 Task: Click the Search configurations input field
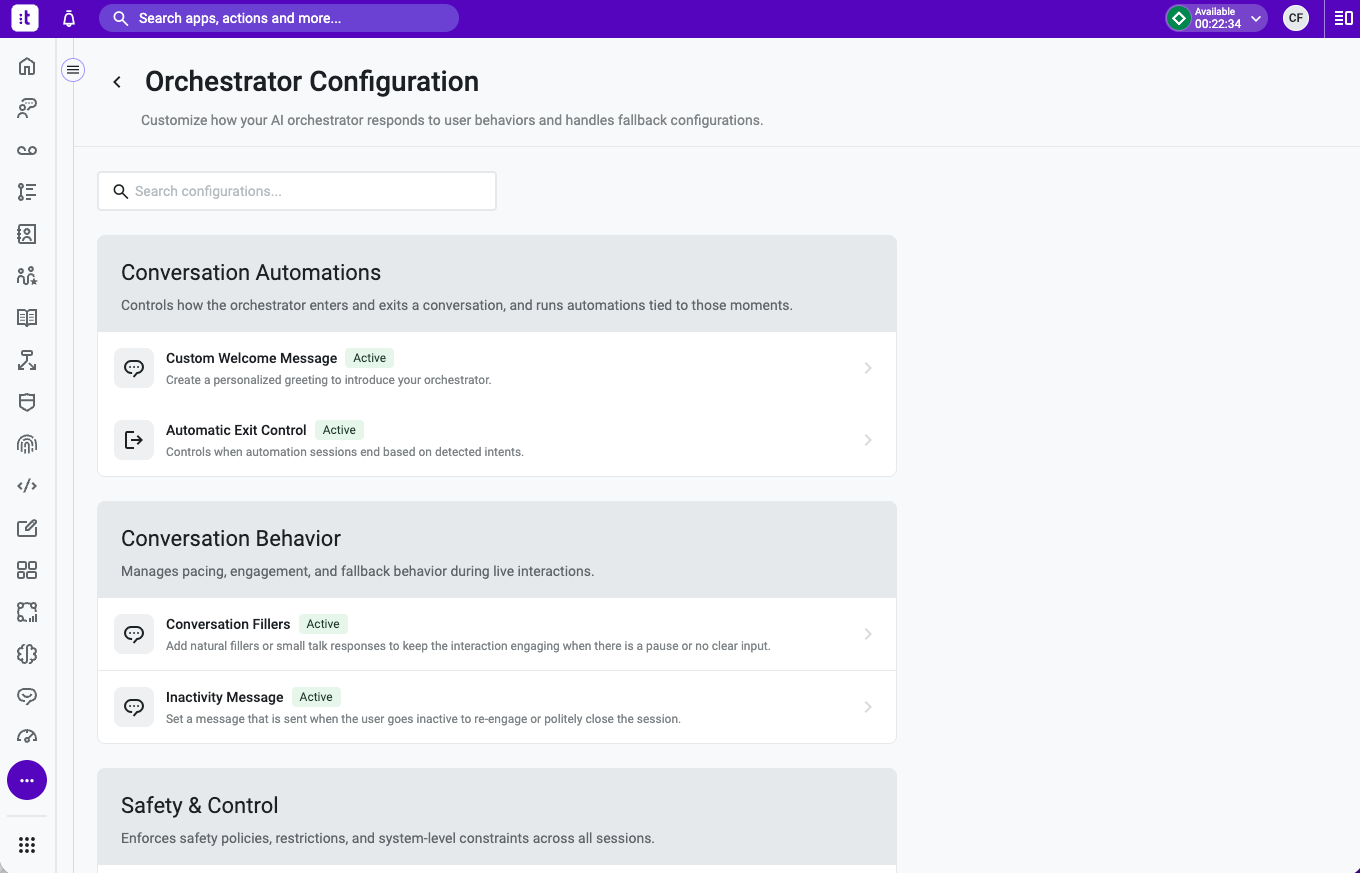pos(297,191)
